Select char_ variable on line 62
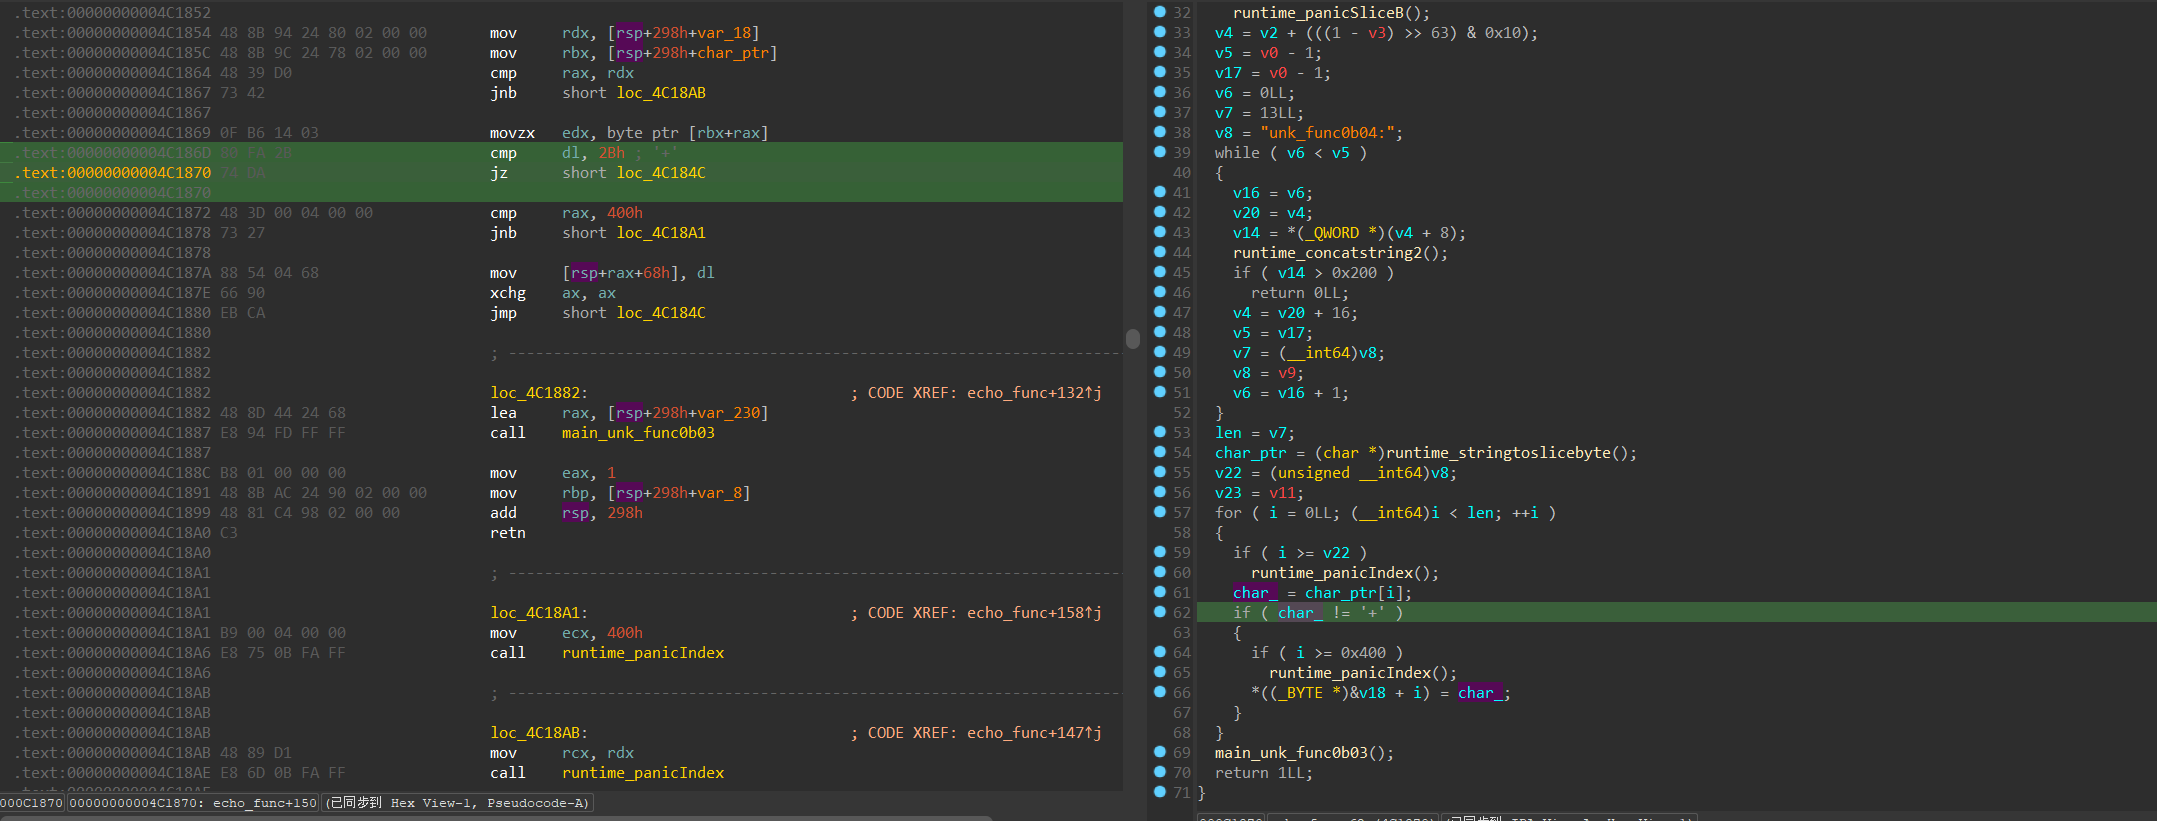 pos(1300,613)
